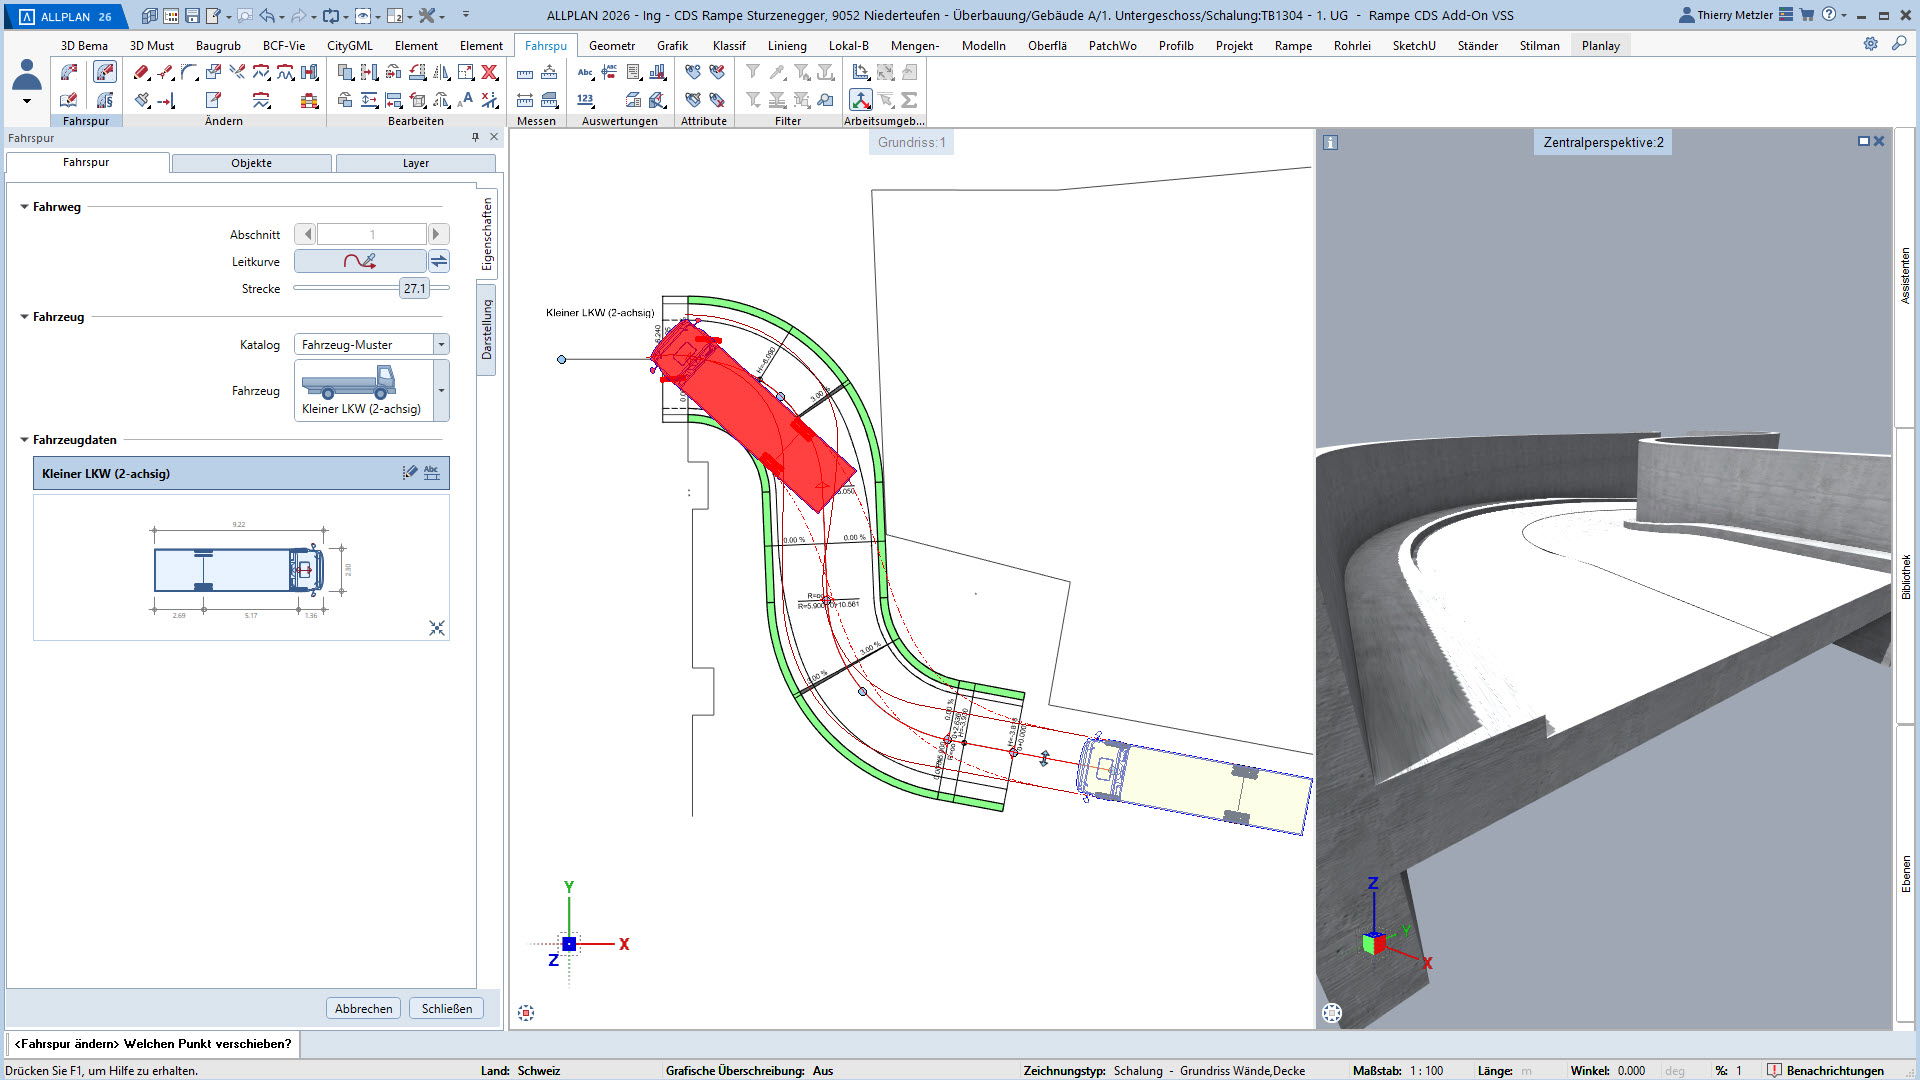The height and width of the screenshot is (1080, 1920).
Task: Click the red X delete tool in Bearbeiten
Action: click(489, 72)
